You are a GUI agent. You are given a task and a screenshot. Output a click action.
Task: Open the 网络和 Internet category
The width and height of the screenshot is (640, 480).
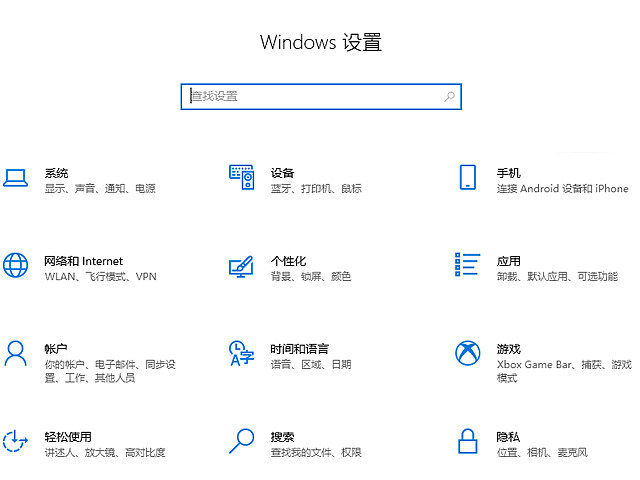(84, 261)
